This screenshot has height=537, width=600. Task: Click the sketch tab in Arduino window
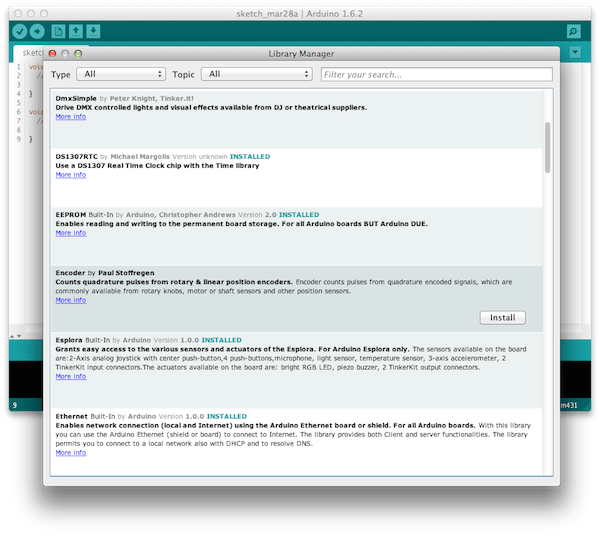[29, 53]
